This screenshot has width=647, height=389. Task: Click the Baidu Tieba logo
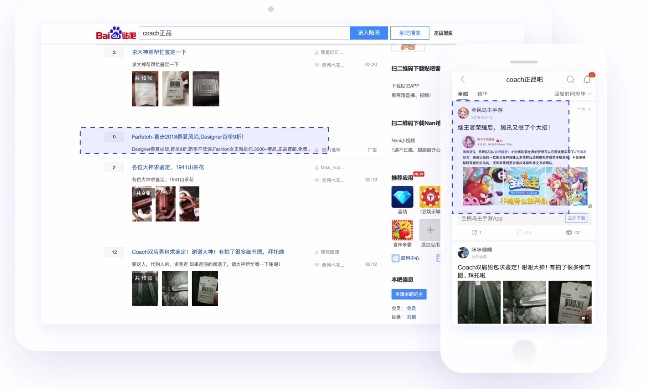pos(116,33)
